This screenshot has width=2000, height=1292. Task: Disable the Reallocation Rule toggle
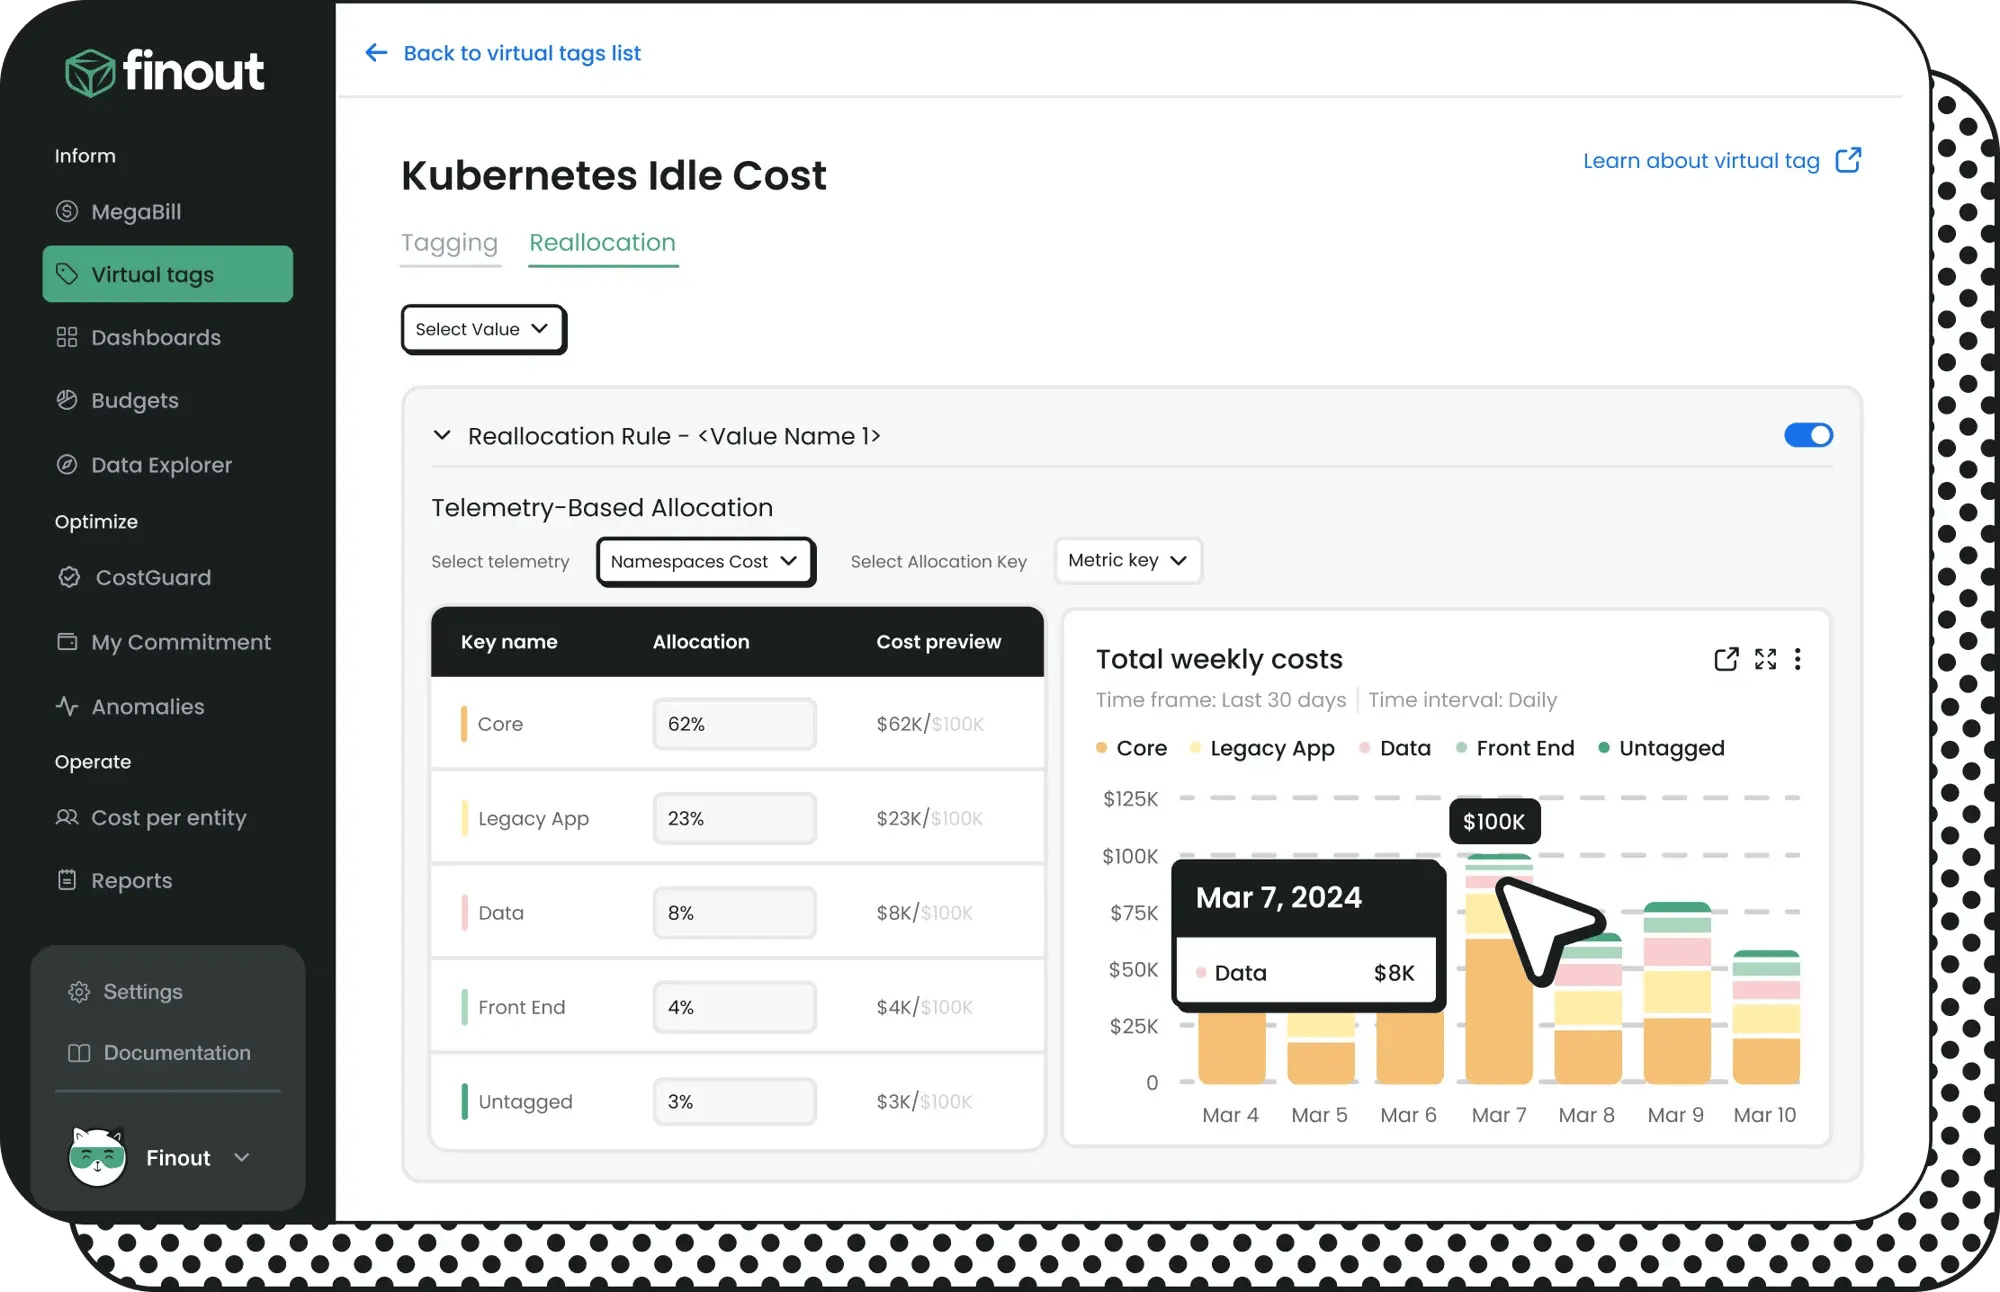[1808, 435]
